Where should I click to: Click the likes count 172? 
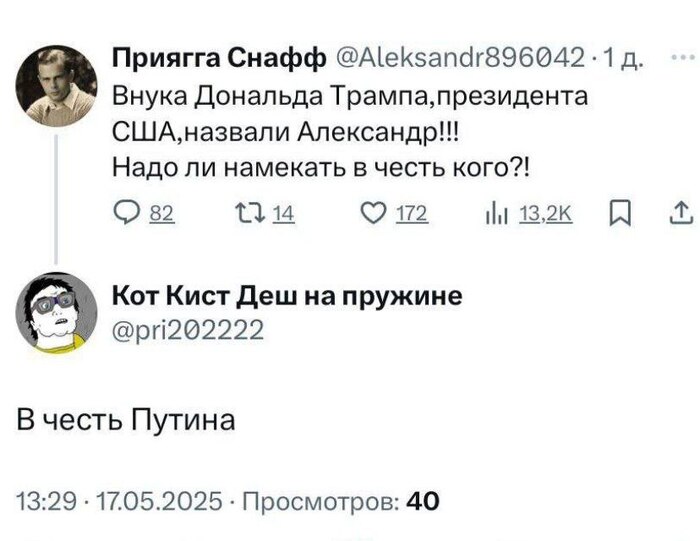(412, 210)
